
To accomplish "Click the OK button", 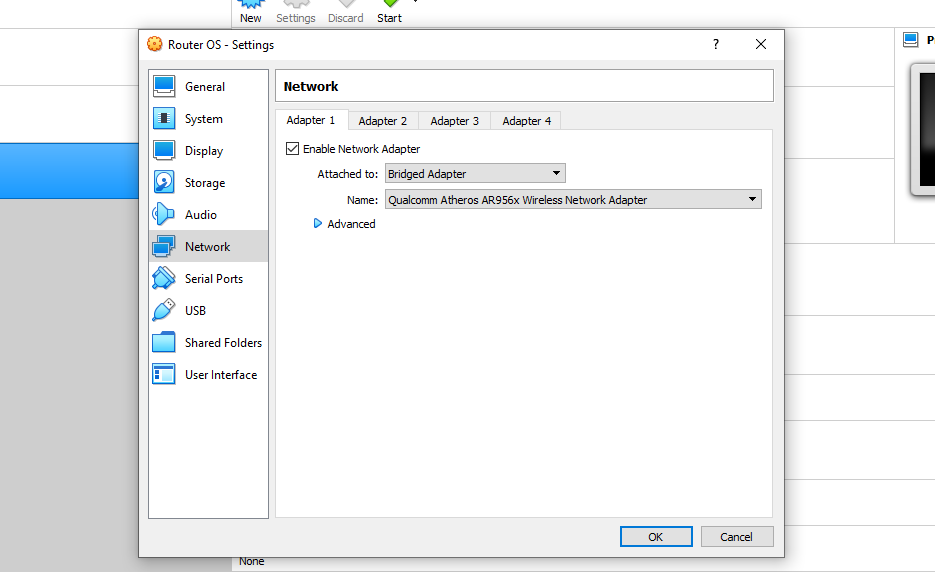I will 656,536.
